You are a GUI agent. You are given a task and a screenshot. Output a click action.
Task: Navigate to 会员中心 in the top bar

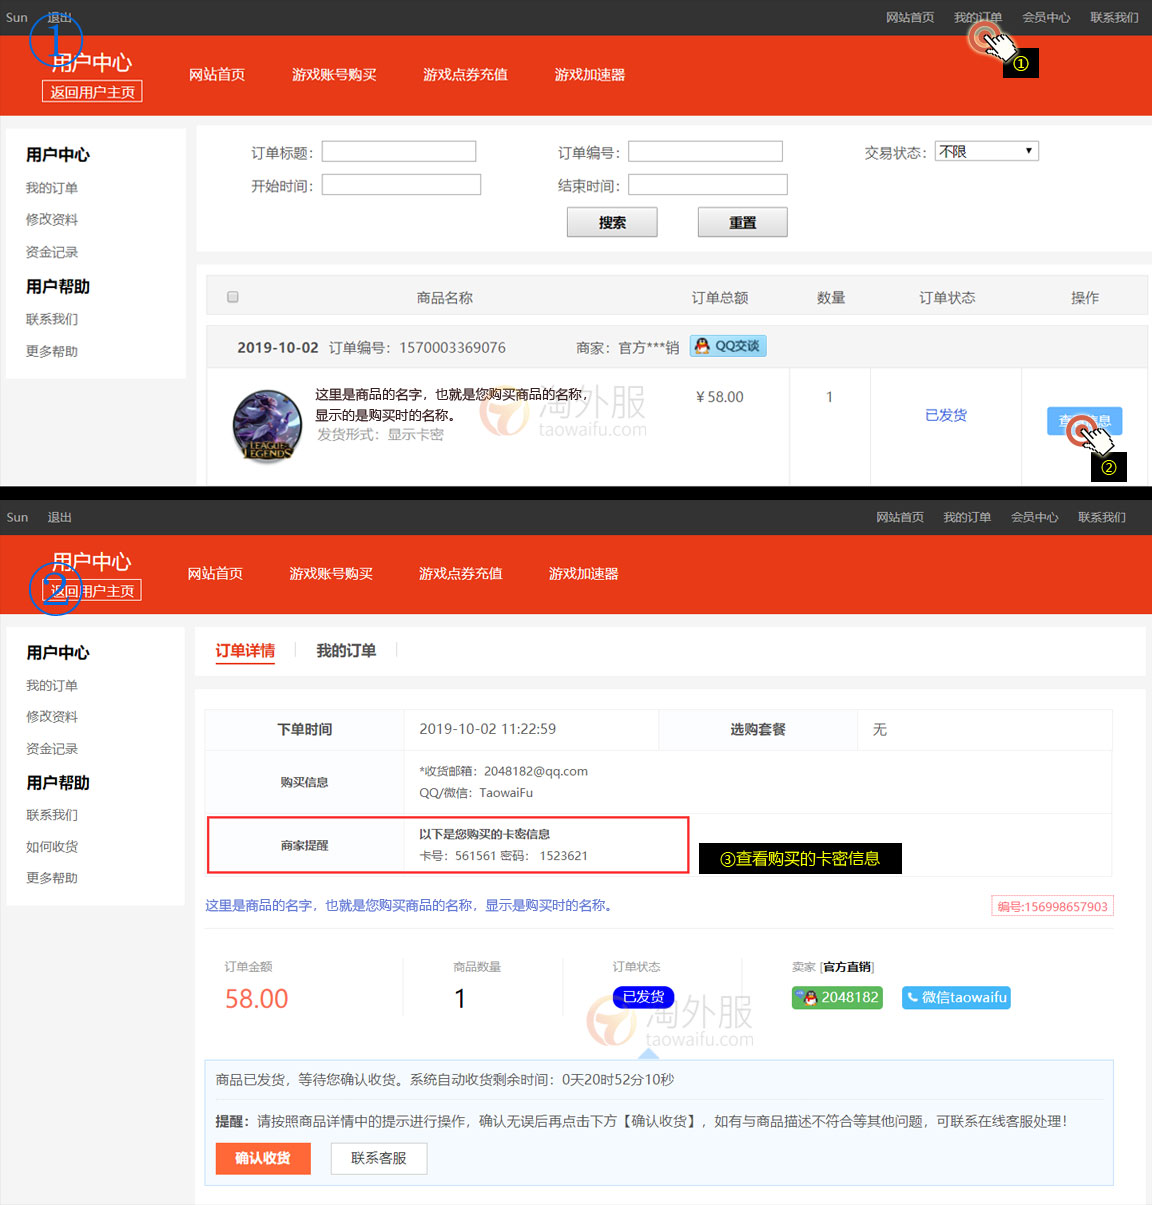coord(1046,16)
